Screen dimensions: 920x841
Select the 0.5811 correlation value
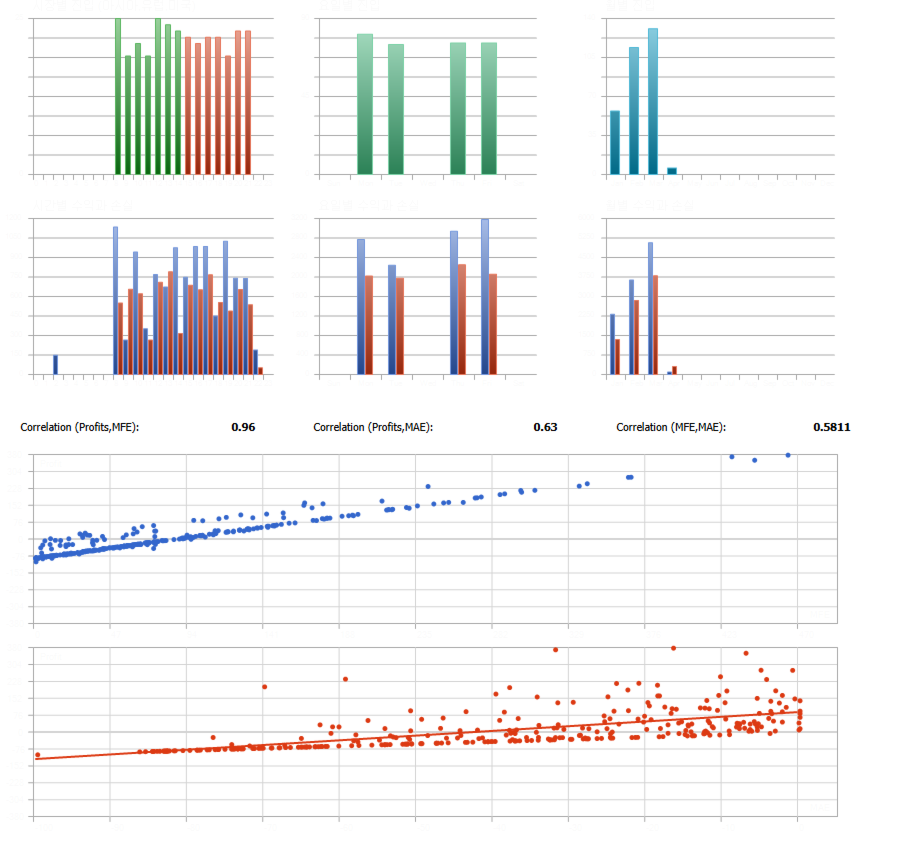click(x=831, y=427)
